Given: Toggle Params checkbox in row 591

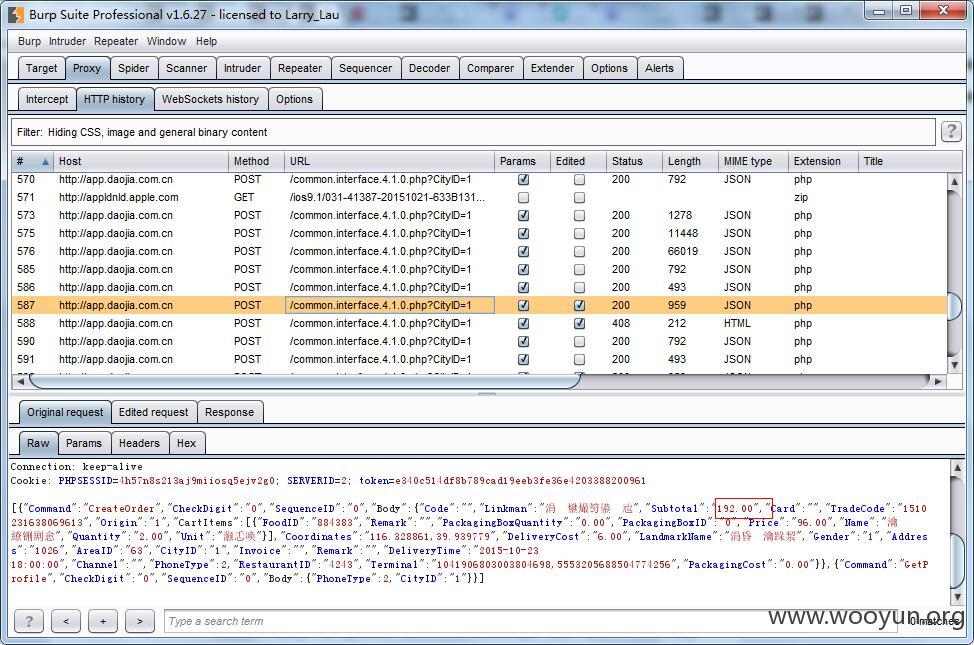Looking at the screenshot, I should (524, 360).
